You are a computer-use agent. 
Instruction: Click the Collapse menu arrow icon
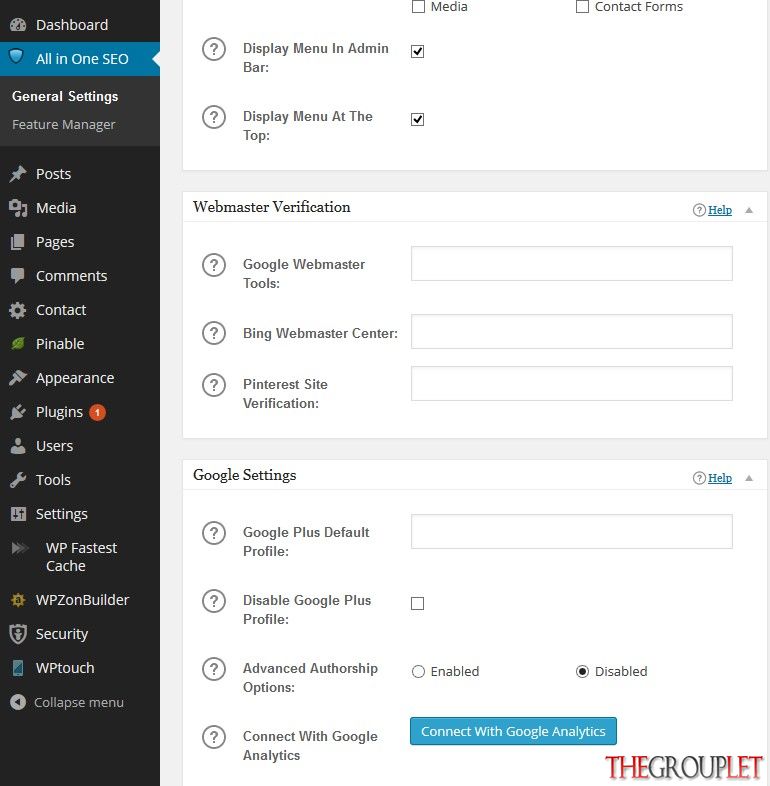tap(18, 702)
